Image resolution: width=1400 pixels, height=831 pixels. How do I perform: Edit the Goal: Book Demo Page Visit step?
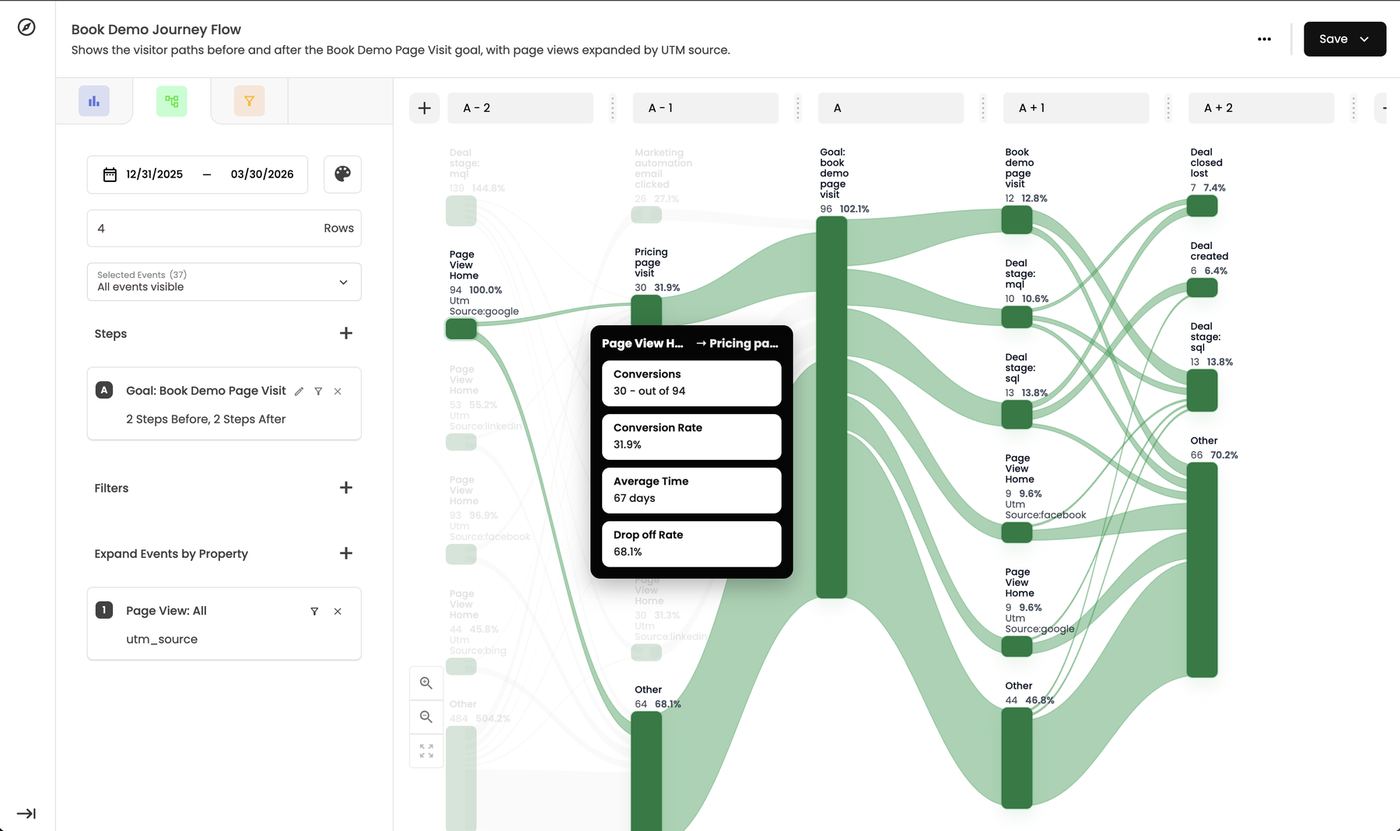[x=299, y=391]
